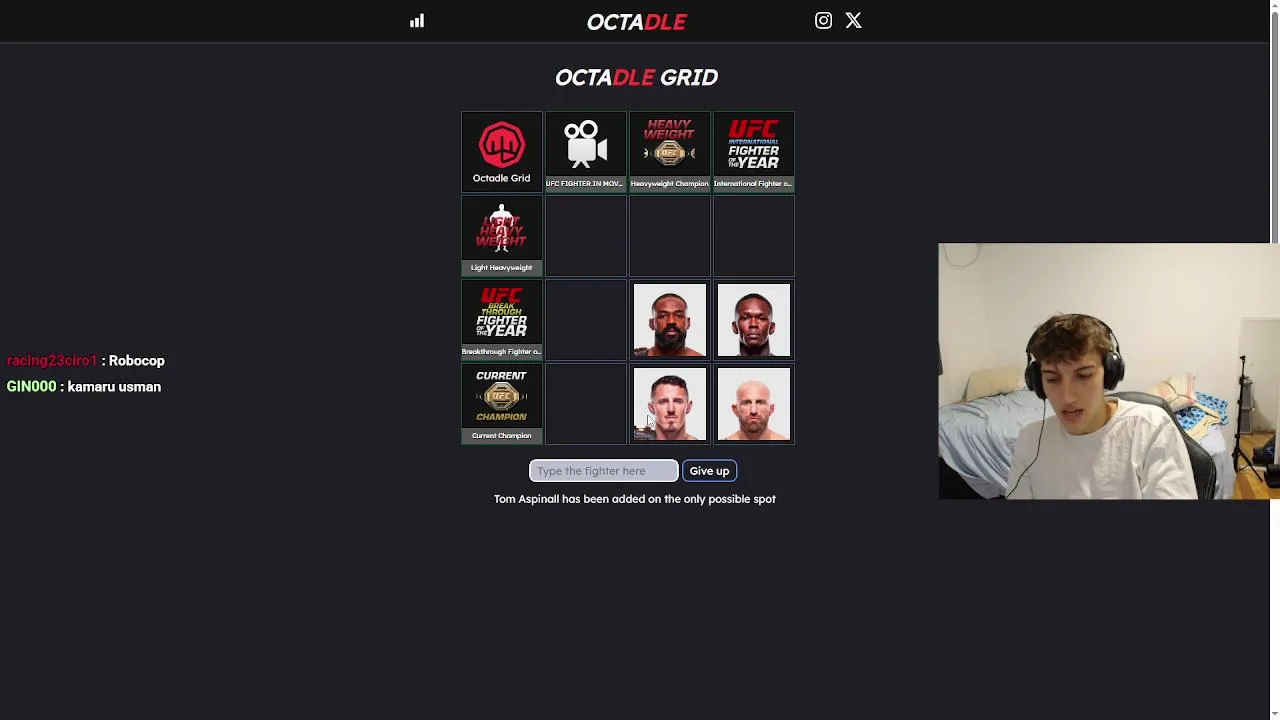Click the OCTADLE GRID heading
This screenshot has height=720, width=1280.
coord(636,77)
